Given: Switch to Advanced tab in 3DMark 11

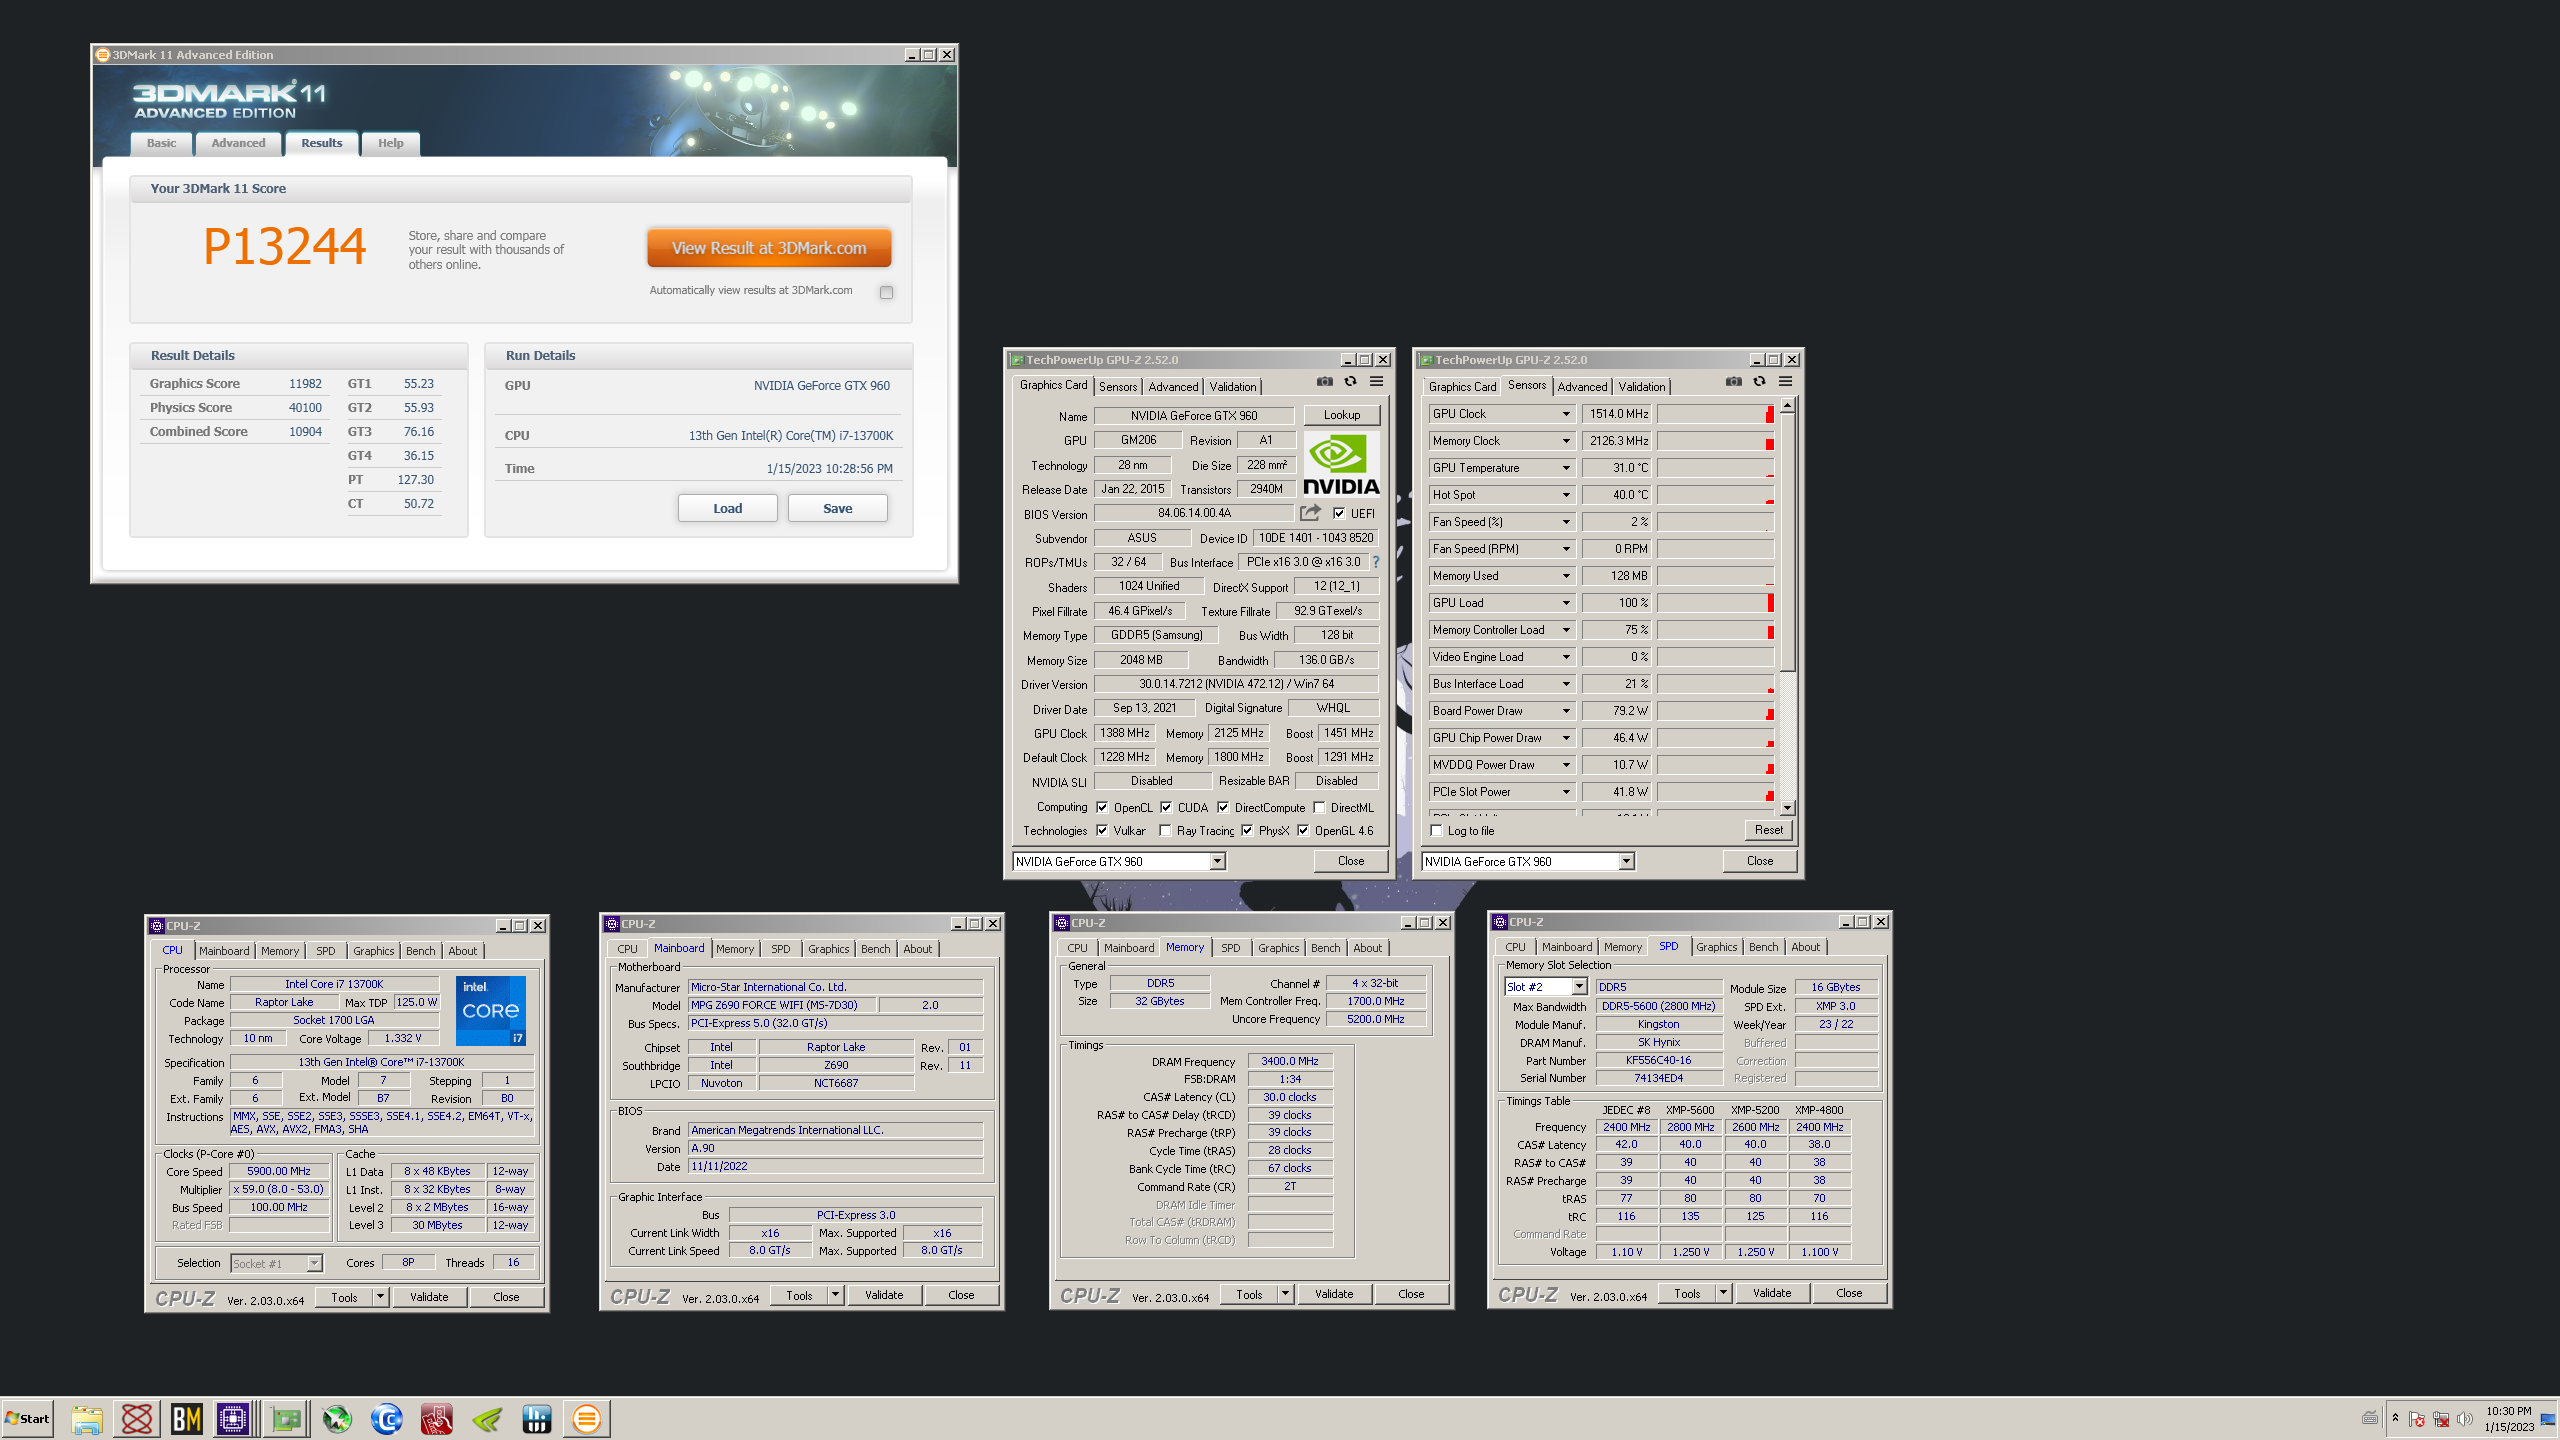Looking at the screenshot, I should pyautogui.click(x=238, y=143).
